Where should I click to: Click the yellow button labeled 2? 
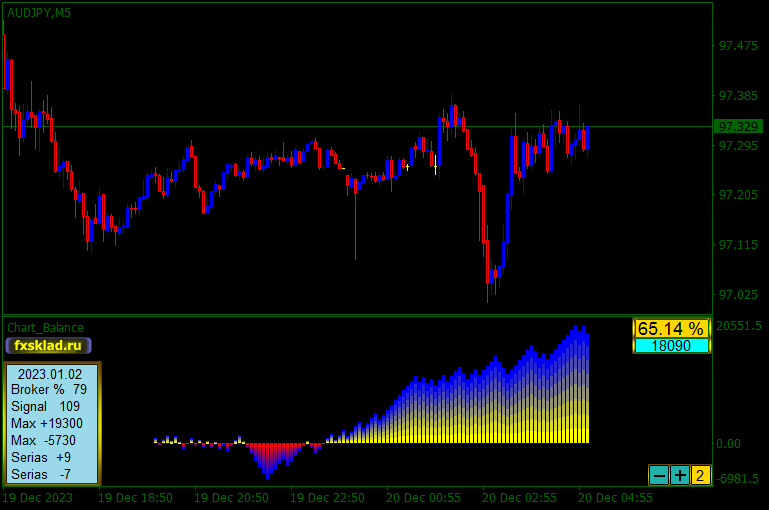[x=700, y=475]
